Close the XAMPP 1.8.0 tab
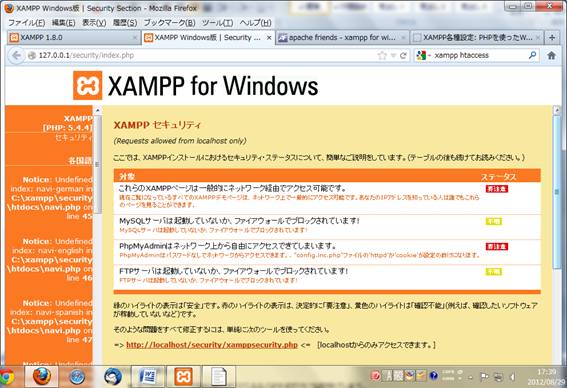 (x=135, y=38)
